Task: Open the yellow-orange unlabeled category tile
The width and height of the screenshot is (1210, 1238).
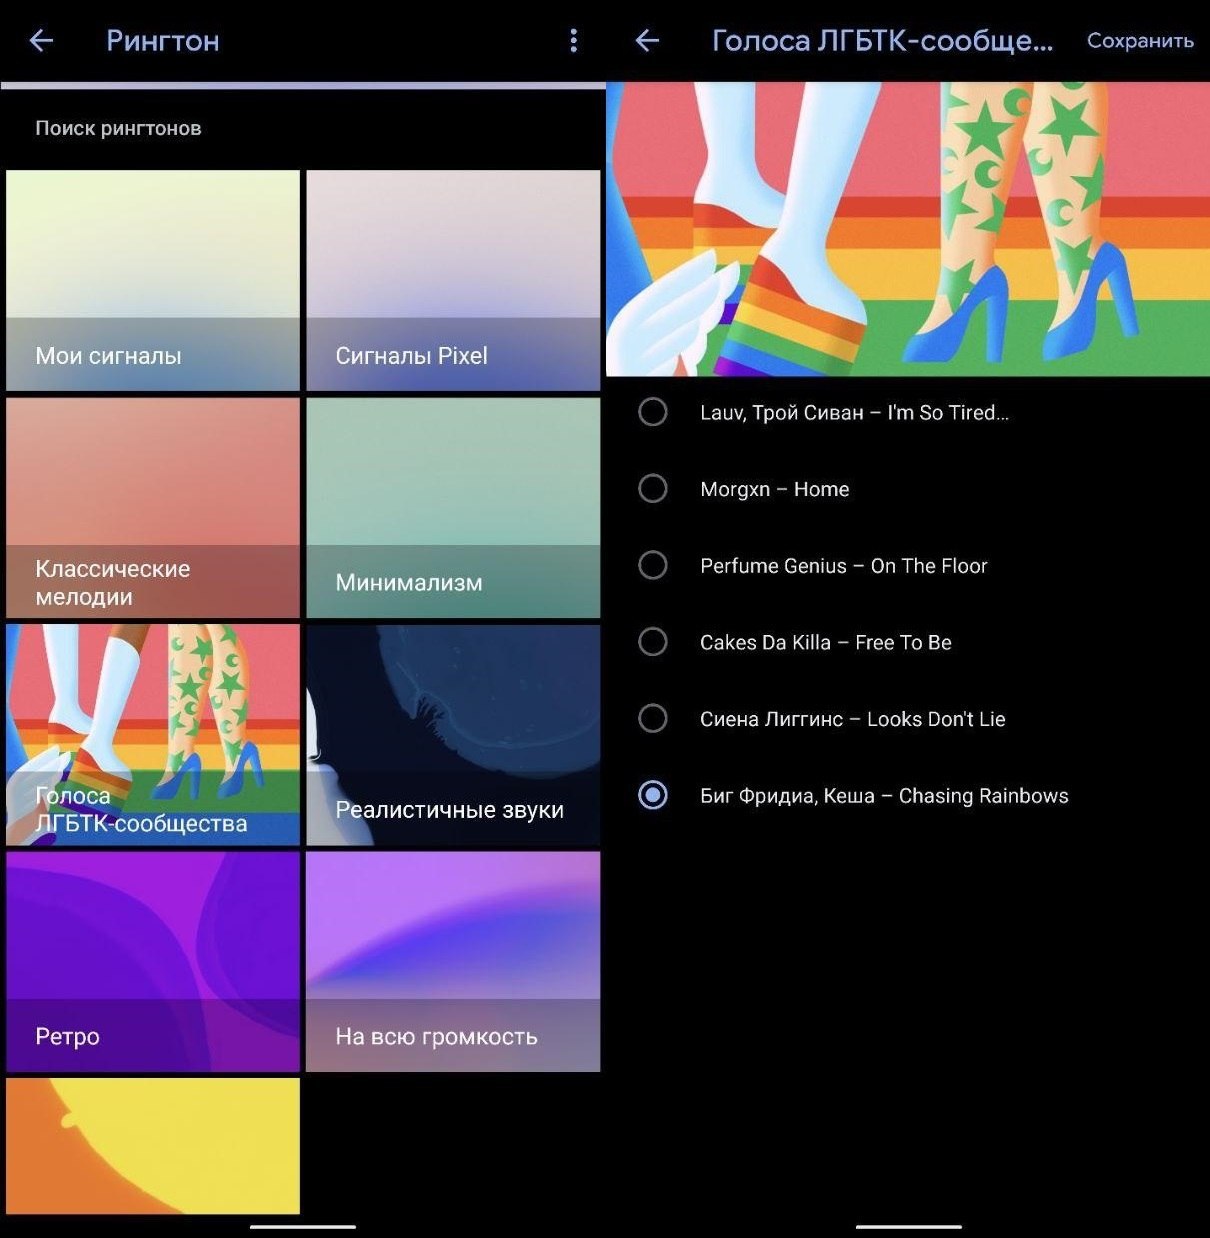Action: click(x=153, y=1146)
